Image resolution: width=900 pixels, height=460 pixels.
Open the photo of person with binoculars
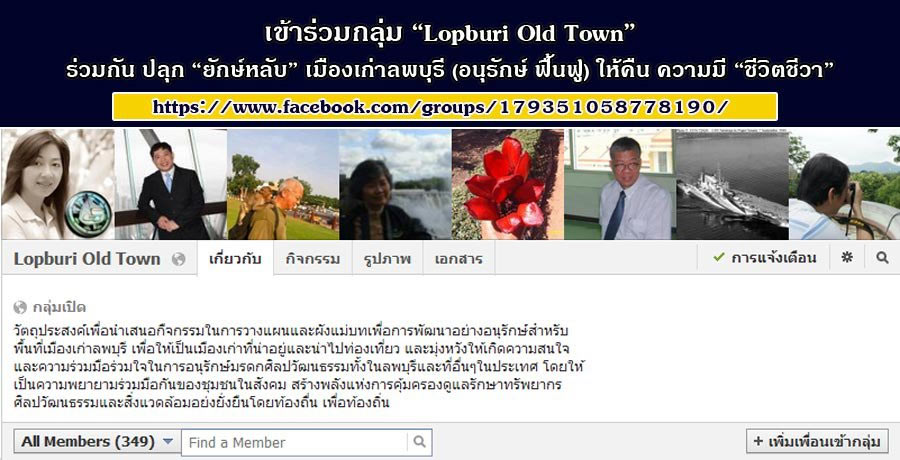[x=844, y=184]
